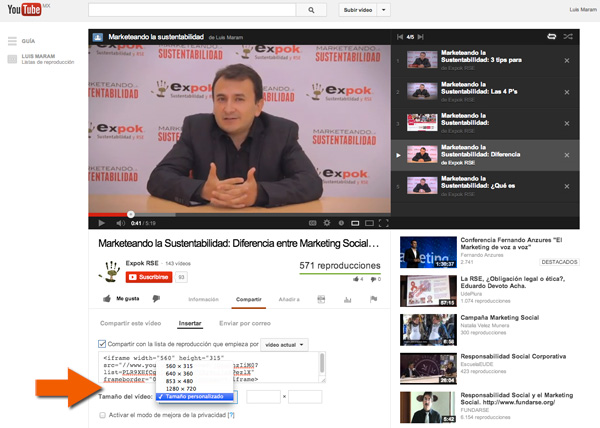Viewport: 600px width, 428px height.
Task: Open the 'vídeo actual' dropdown
Action: (283, 344)
